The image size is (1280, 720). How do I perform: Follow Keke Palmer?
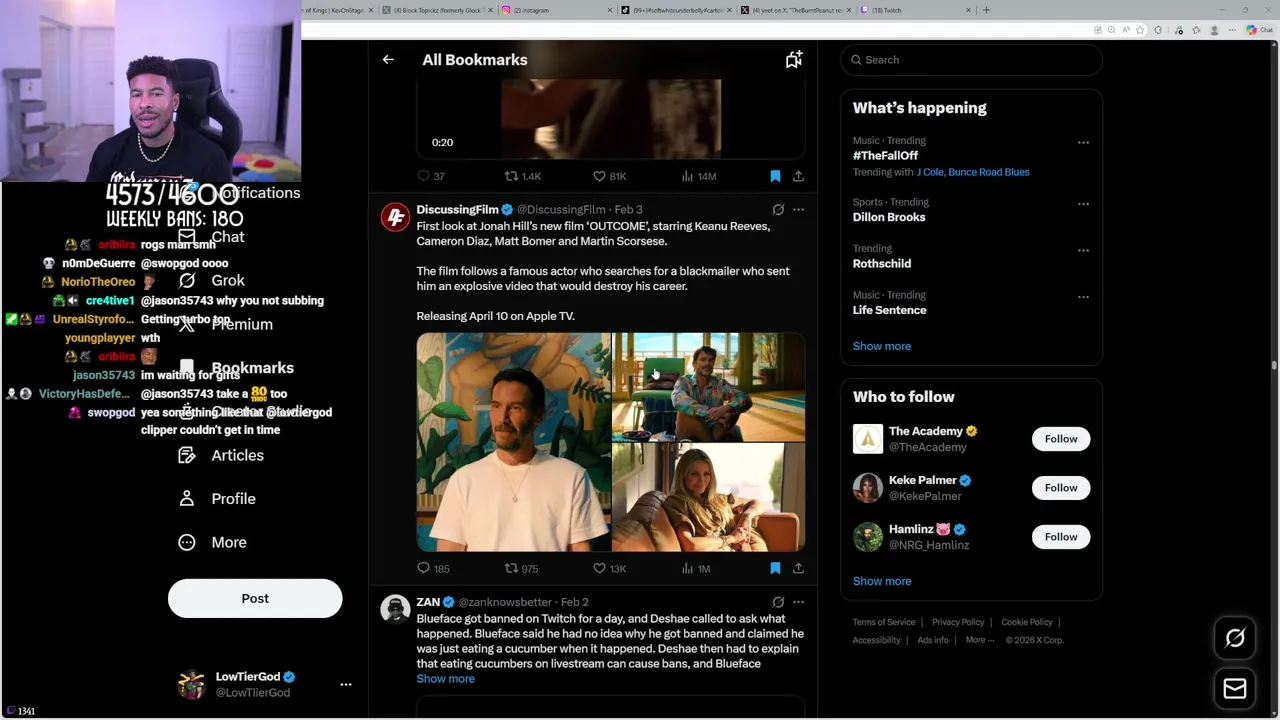pyautogui.click(x=1061, y=488)
